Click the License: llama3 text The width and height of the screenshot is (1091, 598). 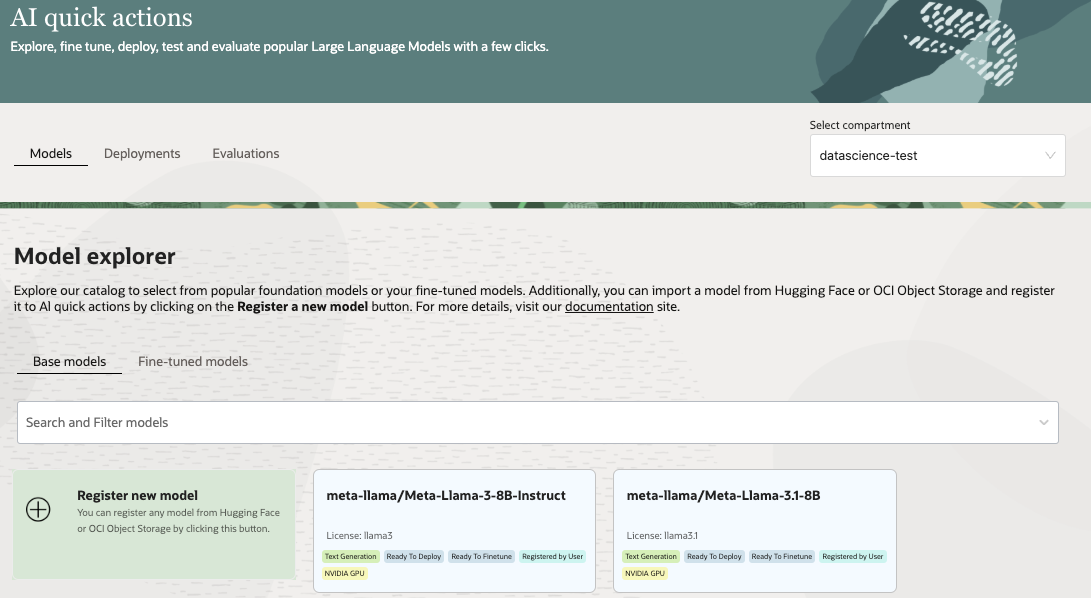click(360, 535)
